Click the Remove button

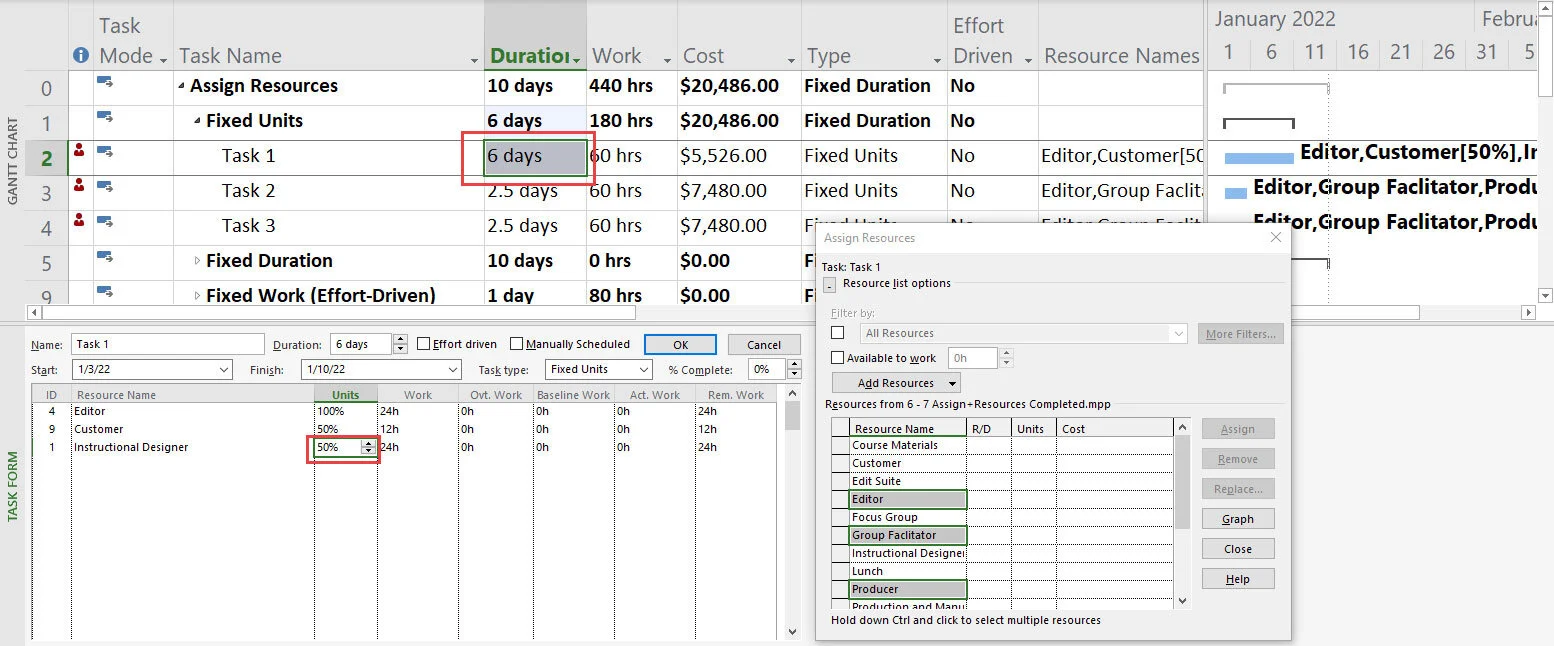coord(1237,459)
